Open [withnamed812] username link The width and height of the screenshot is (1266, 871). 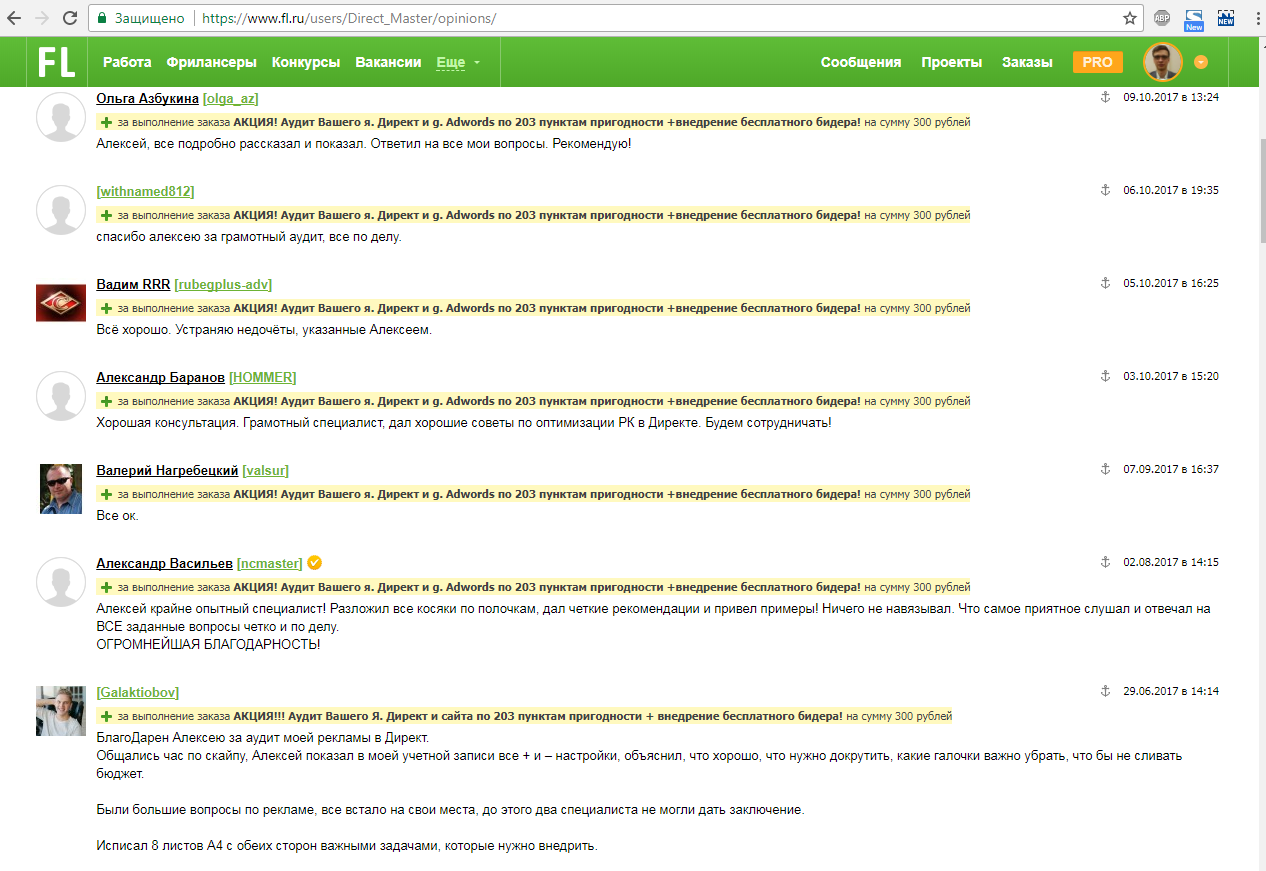(x=145, y=191)
